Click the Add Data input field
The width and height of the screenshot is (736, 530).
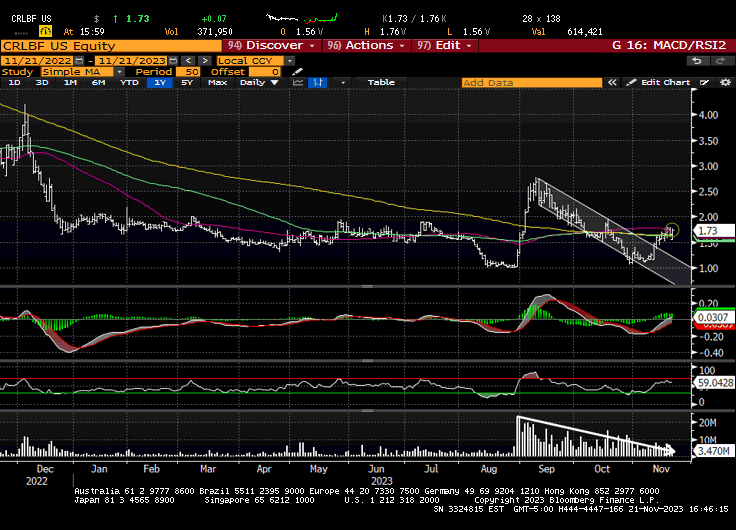531,83
